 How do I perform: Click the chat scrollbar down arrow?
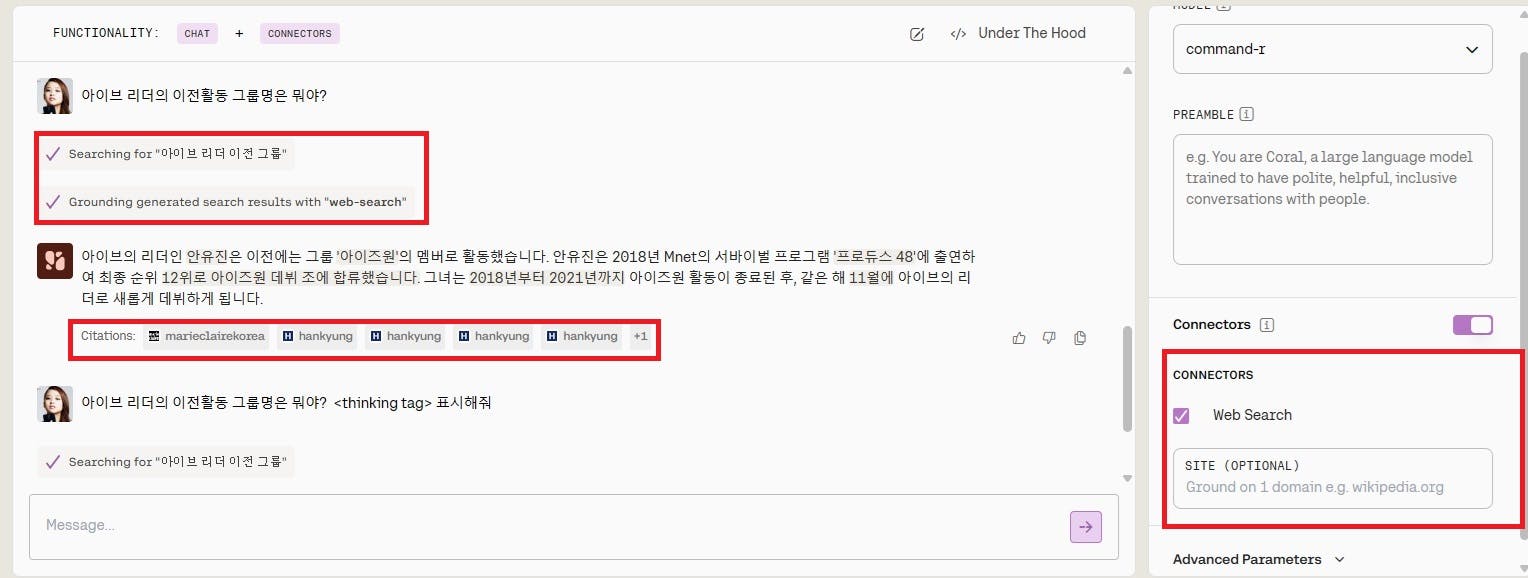coord(1127,478)
